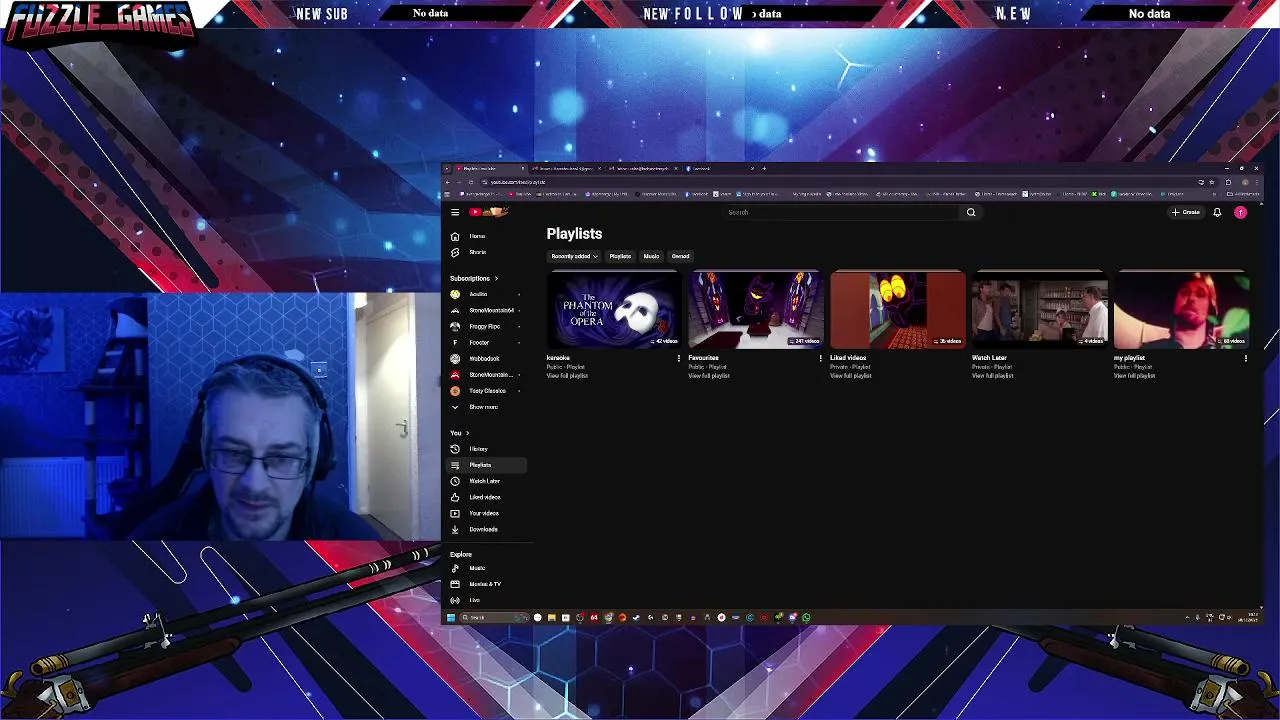Open a new browser tab

[x=765, y=168]
